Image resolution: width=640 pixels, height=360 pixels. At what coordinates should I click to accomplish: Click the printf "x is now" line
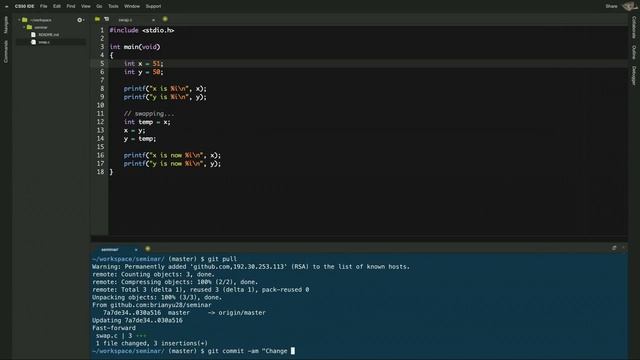tap(172, 155)
